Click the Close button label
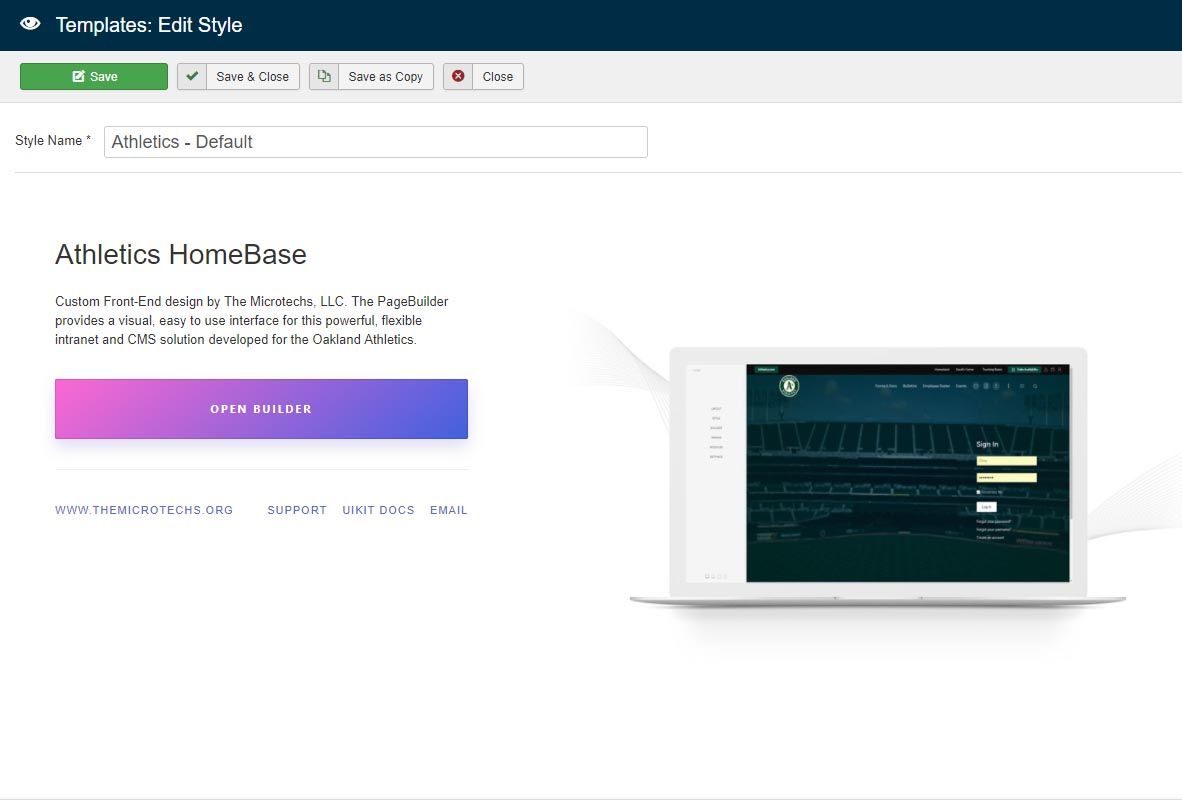This screenshot has width=1182, height=800. pyautogui.click(x=498, y=76)
